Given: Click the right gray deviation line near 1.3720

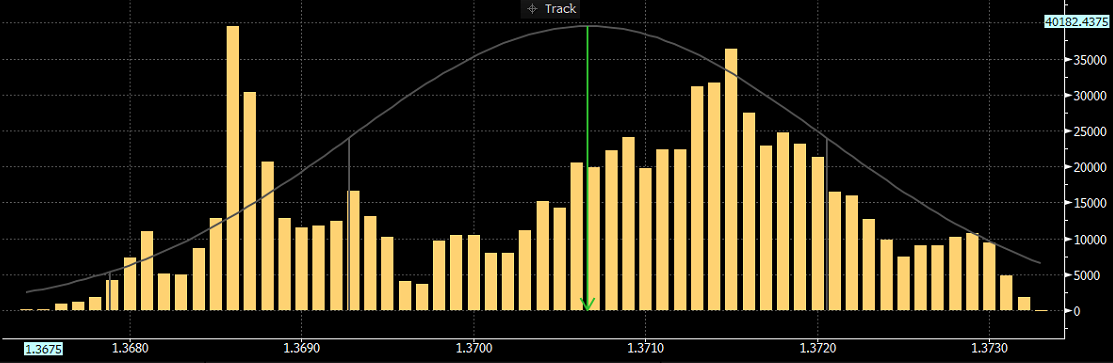Looking at the screenshot, I should (x=827, y=224).
